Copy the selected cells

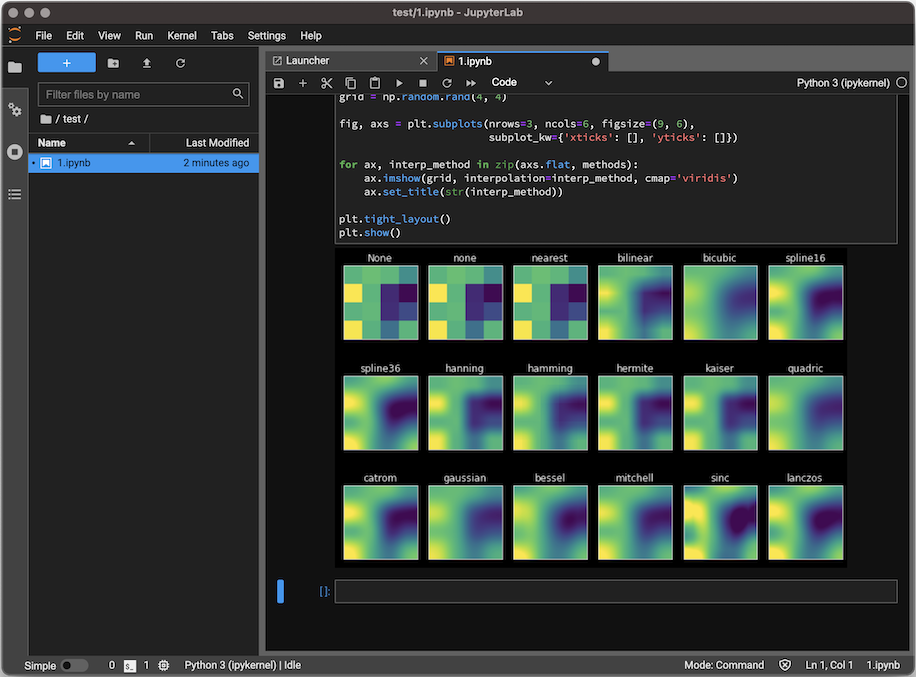[351, 83]
